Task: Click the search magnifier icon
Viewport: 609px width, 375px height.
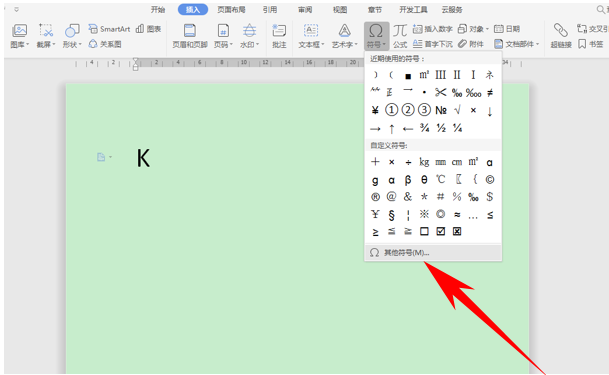Action: [x=601, y=9]
